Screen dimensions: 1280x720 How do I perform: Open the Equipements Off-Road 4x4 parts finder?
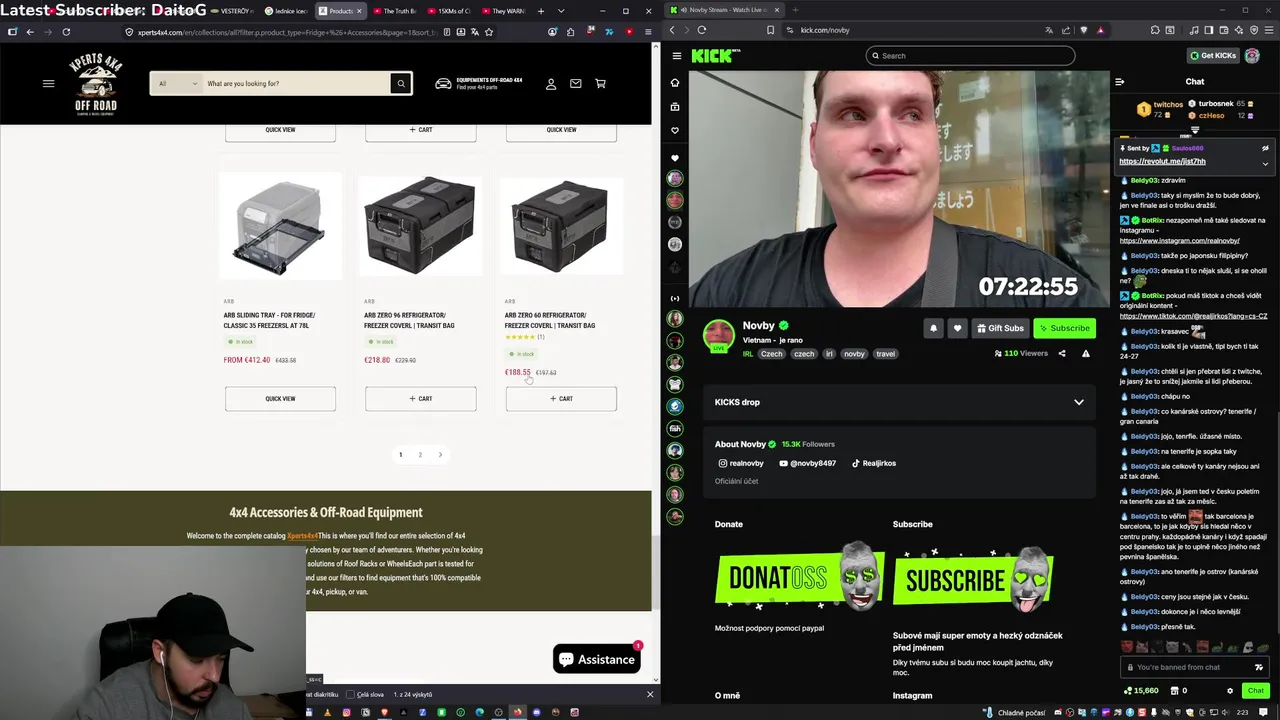(479, 84)
